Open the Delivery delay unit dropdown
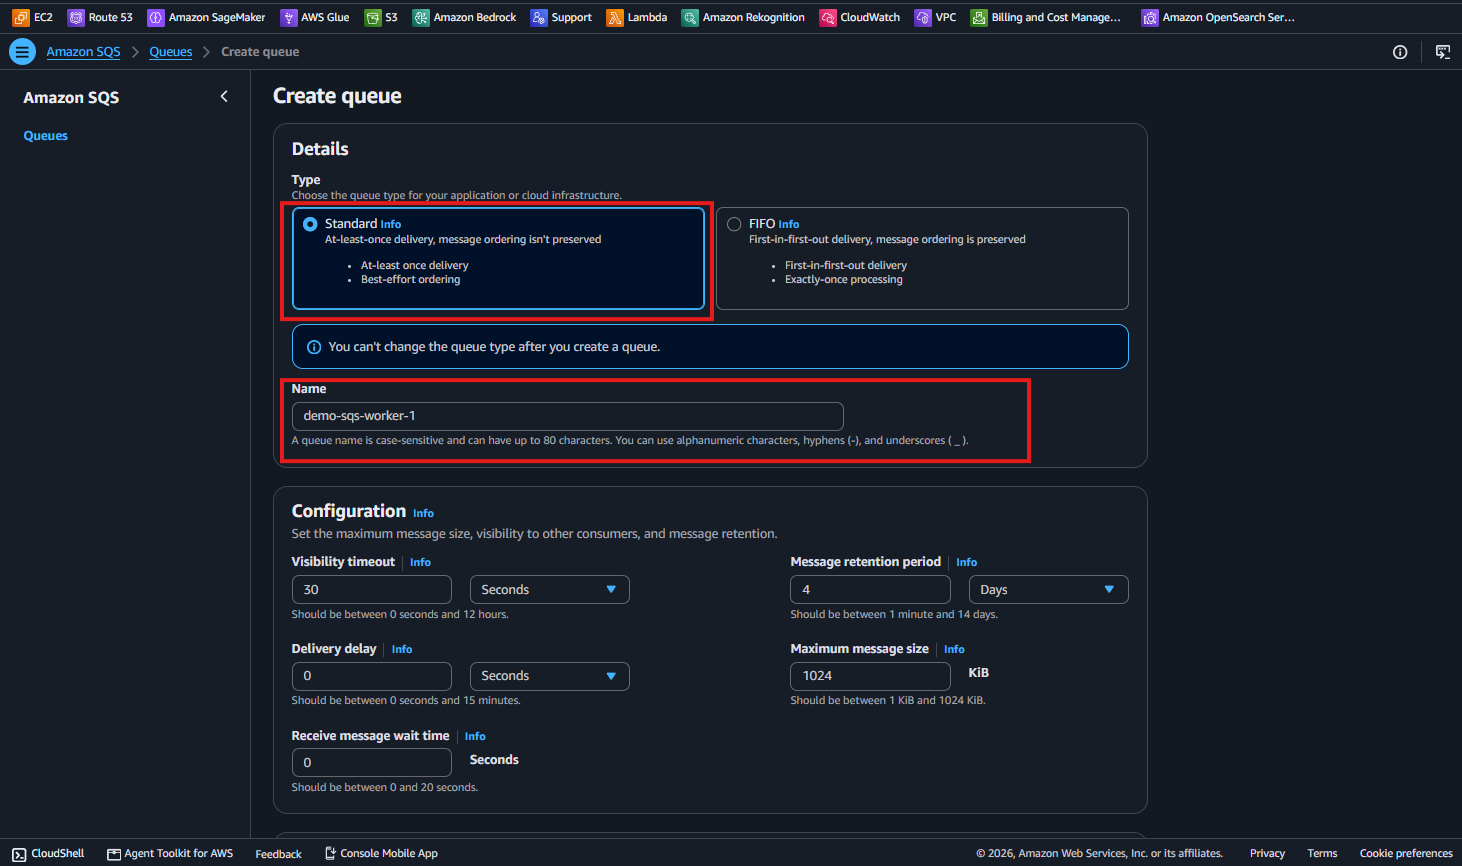Image resolution: width=1462 pixels, height=866 pixels. point(550,676)
